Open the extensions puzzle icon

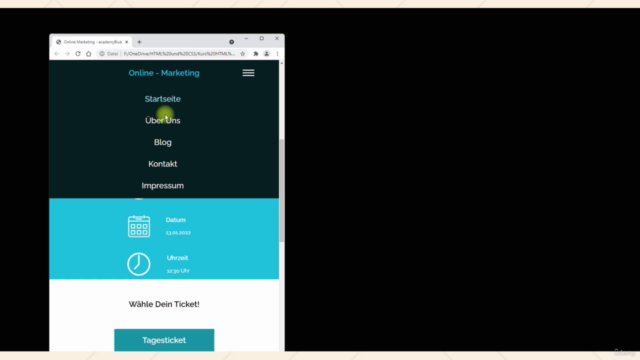click(x=256, y=54)
